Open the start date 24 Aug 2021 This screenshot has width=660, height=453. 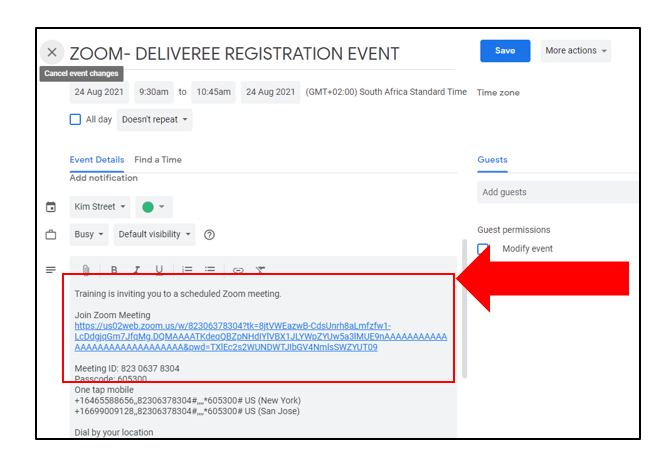pos(99,92)
